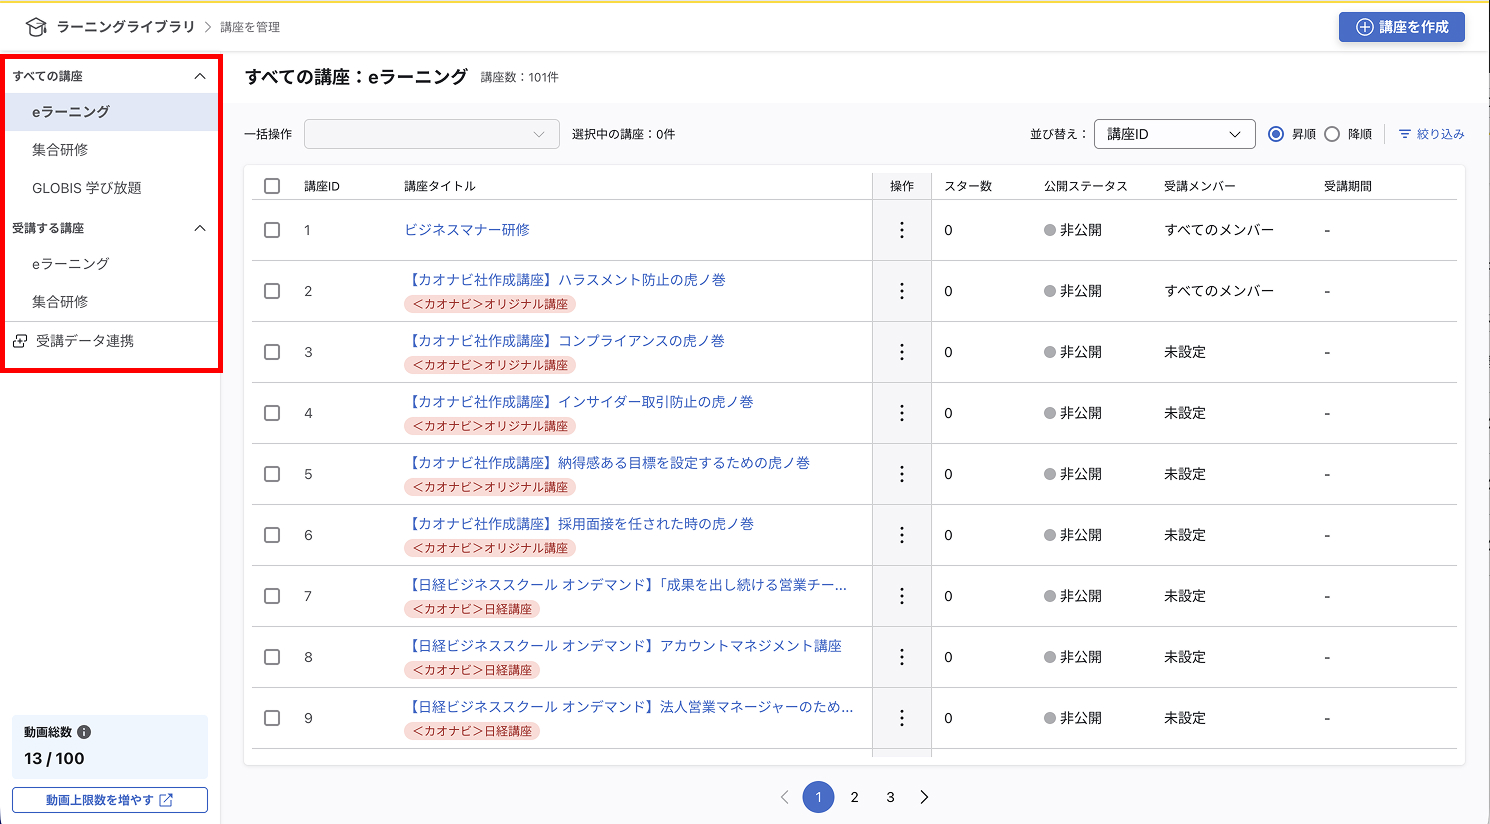The image size is (1490, 824).
Task: Click 非公開 status in course ID 1 row
Action: pos(1073,230)
